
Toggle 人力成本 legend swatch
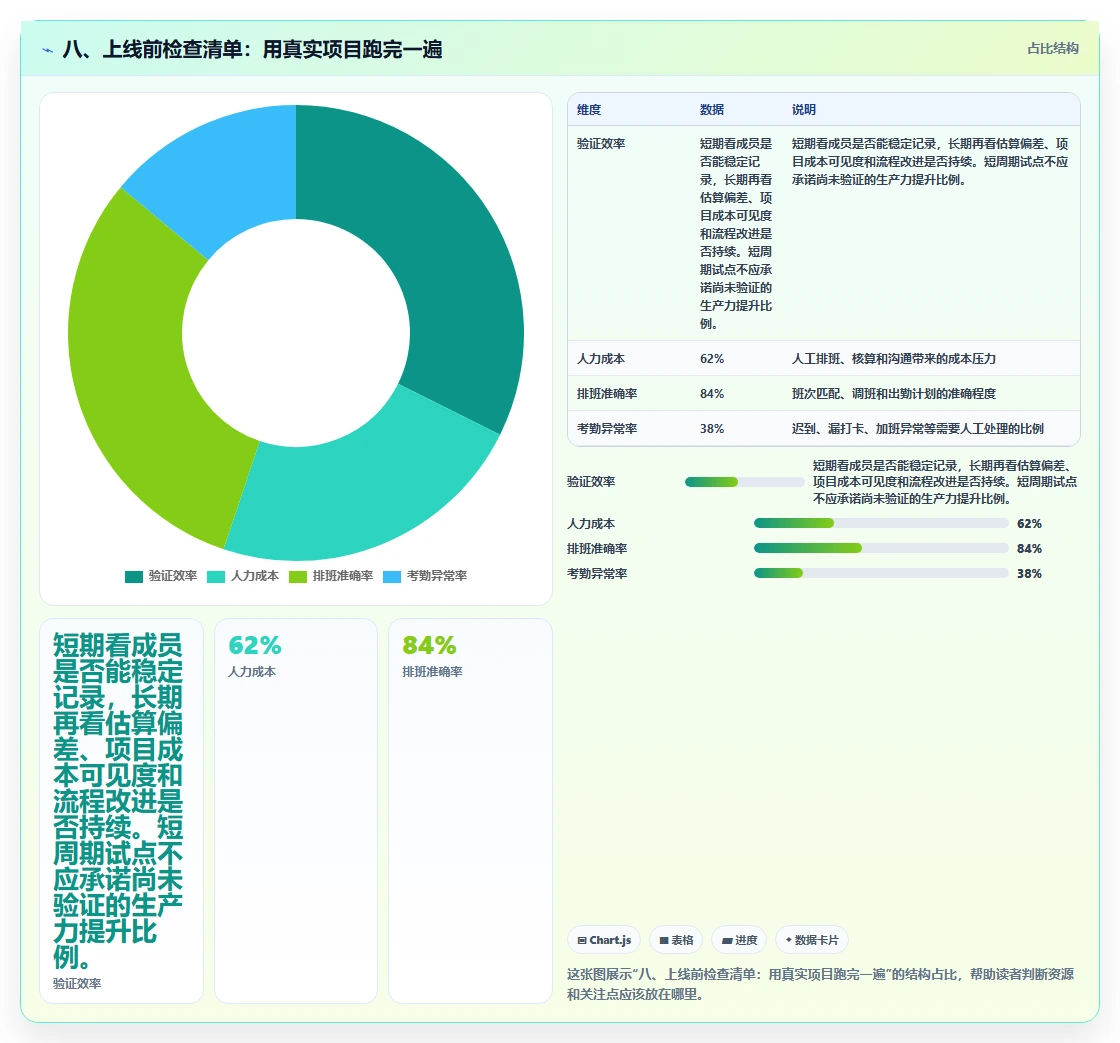(x=216, y=577)
